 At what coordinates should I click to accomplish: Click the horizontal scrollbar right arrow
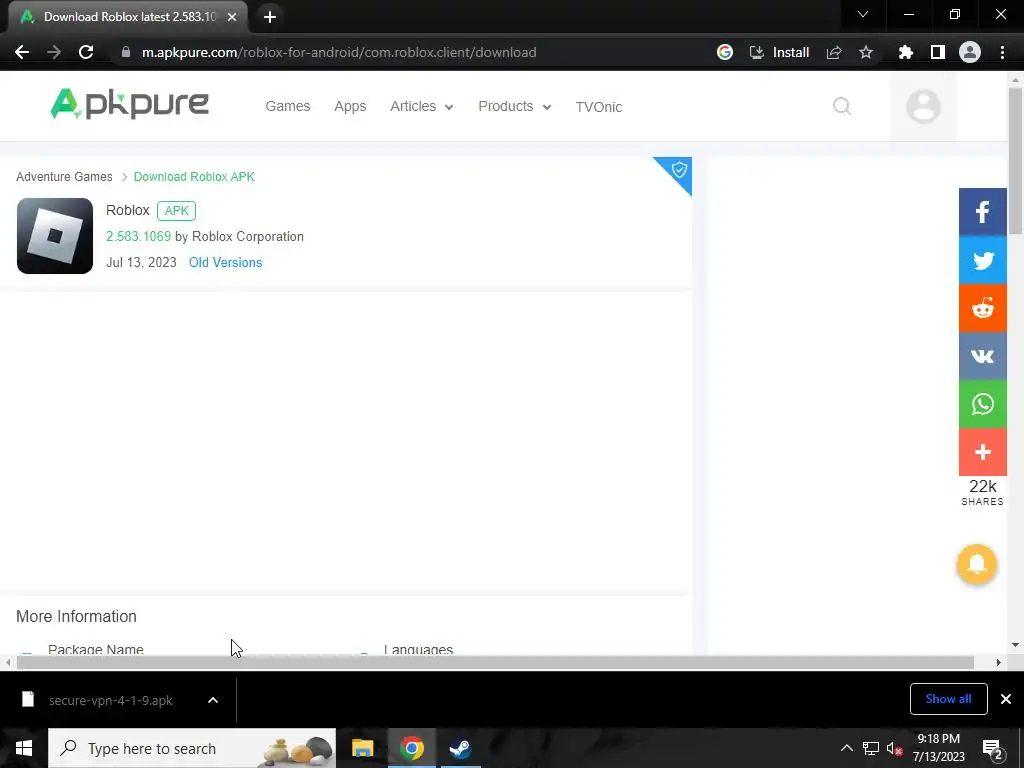click(x=999, y=662)
